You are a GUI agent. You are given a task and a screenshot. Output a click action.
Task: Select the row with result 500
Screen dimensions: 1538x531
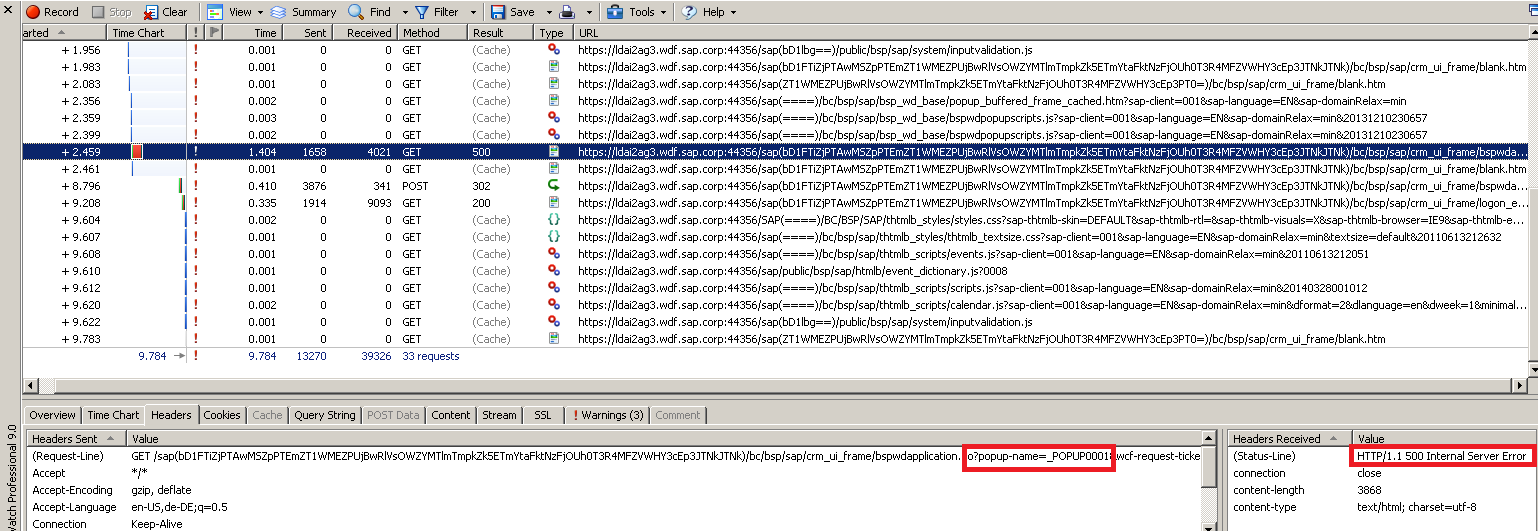(x=776, y=152)
